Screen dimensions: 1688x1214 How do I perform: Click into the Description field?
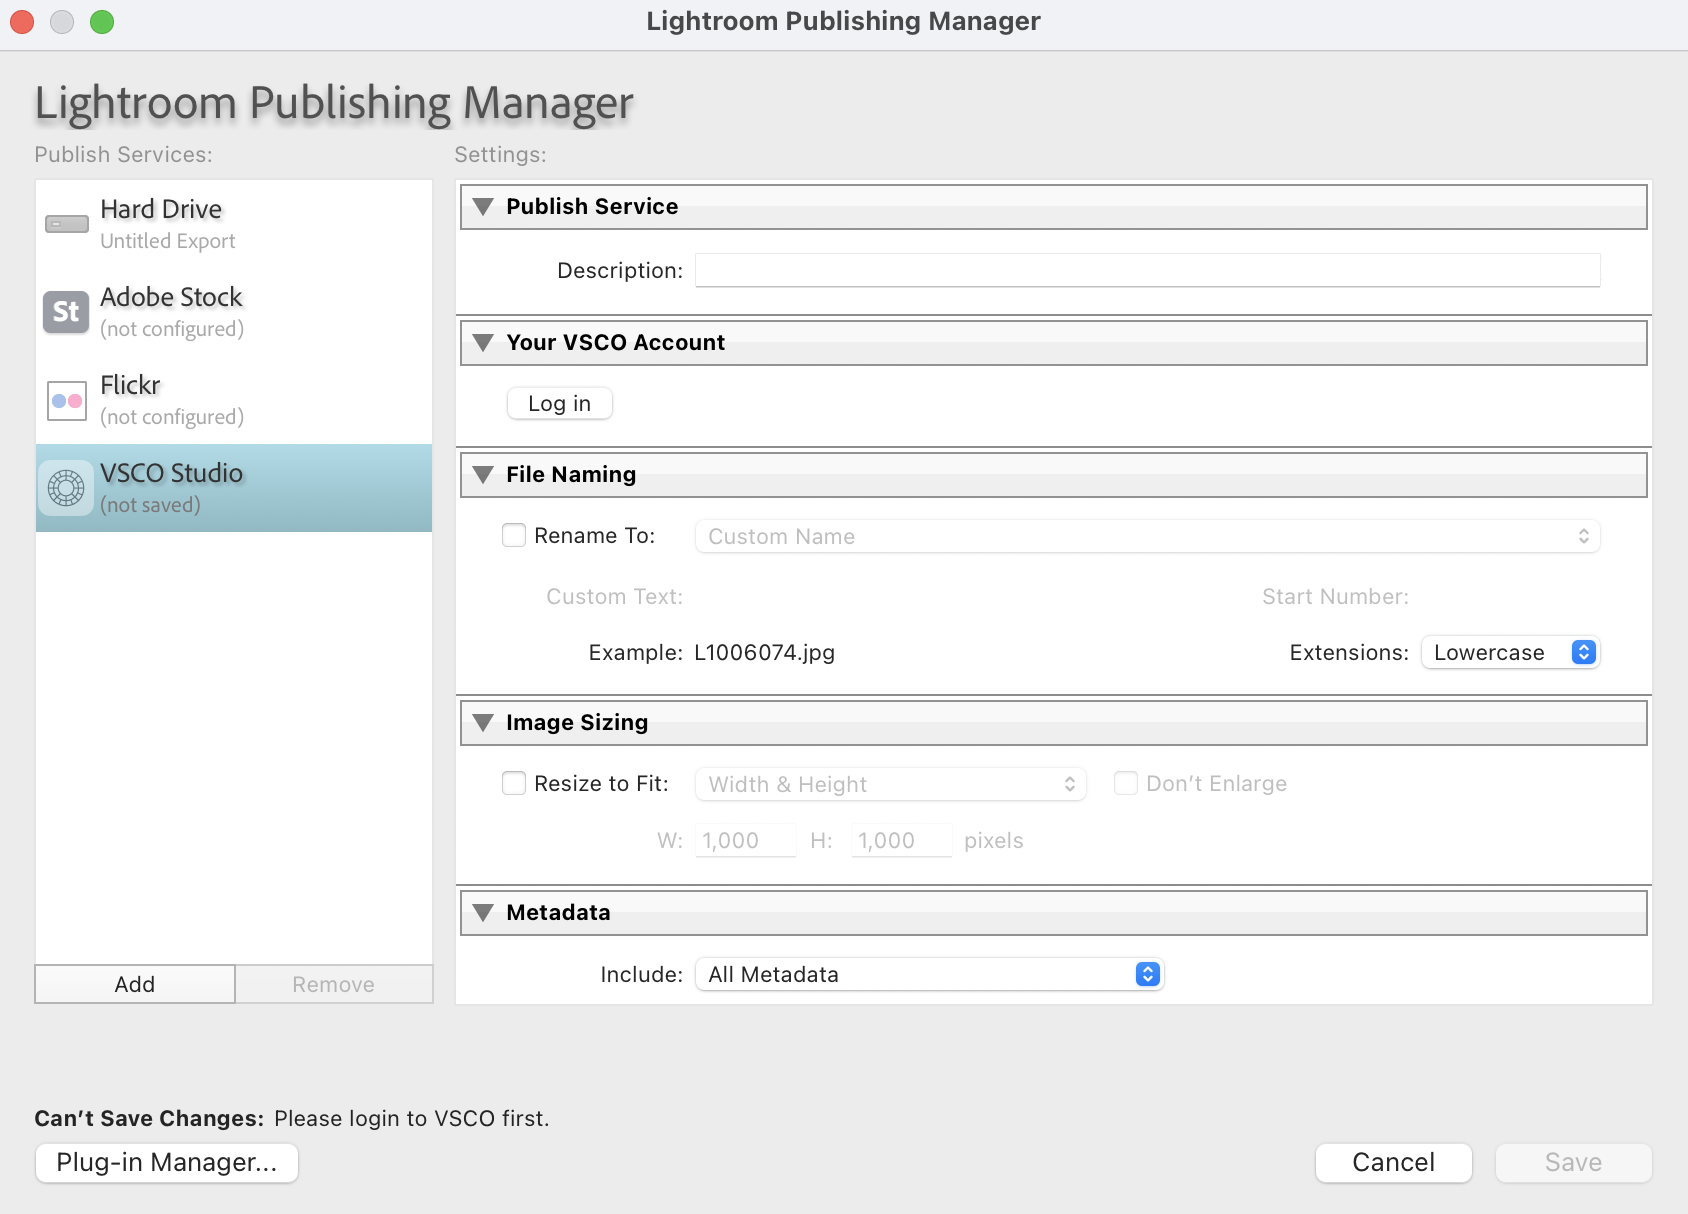[x=1148, y=270]
